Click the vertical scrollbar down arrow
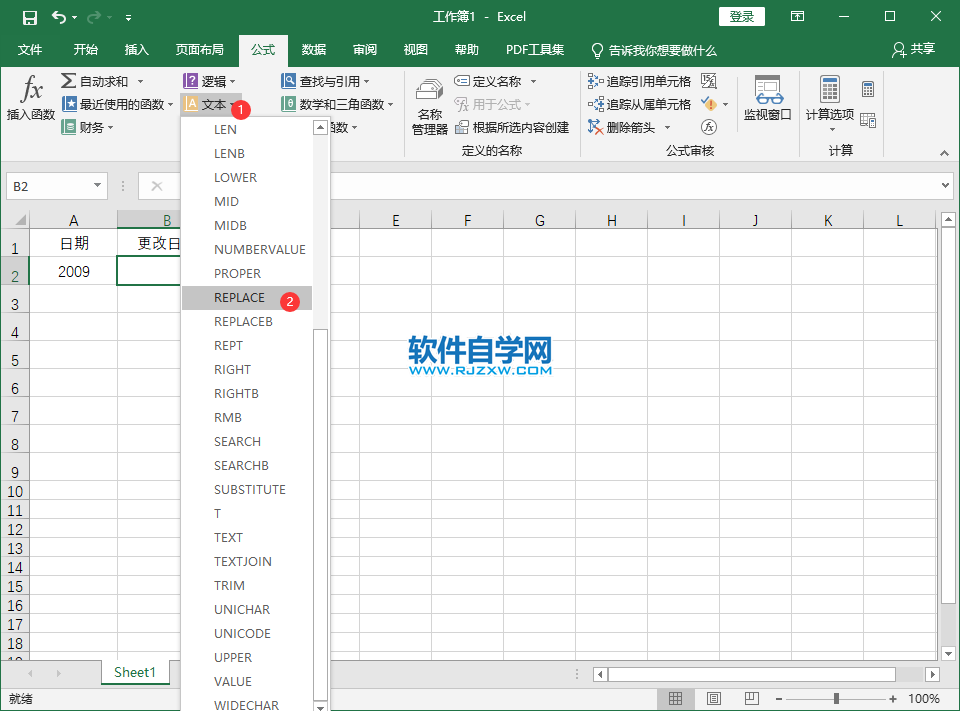Viewport: 960px width, 711px height. (948, 653)
